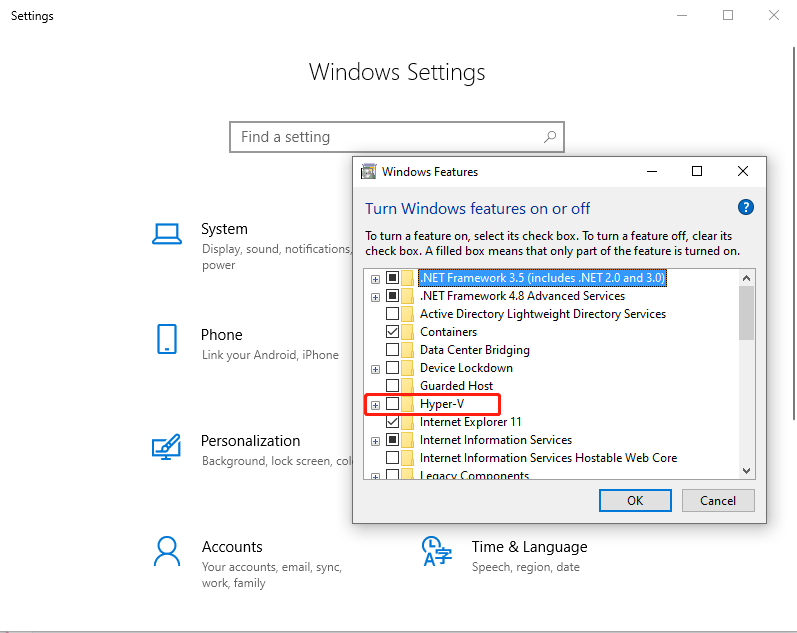
Task: Enable Device Lockdown checkbox
Action: coord(392,368)
